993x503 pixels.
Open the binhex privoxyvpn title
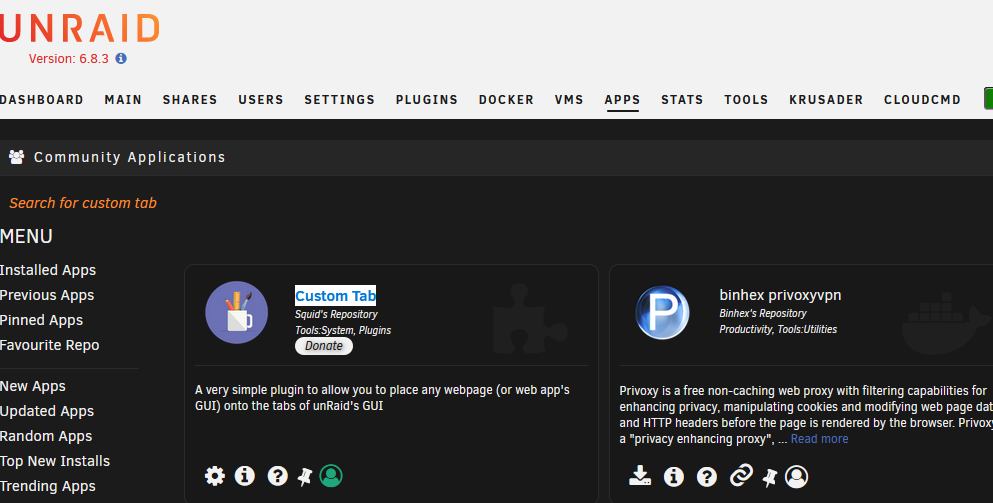coord(780,295)
